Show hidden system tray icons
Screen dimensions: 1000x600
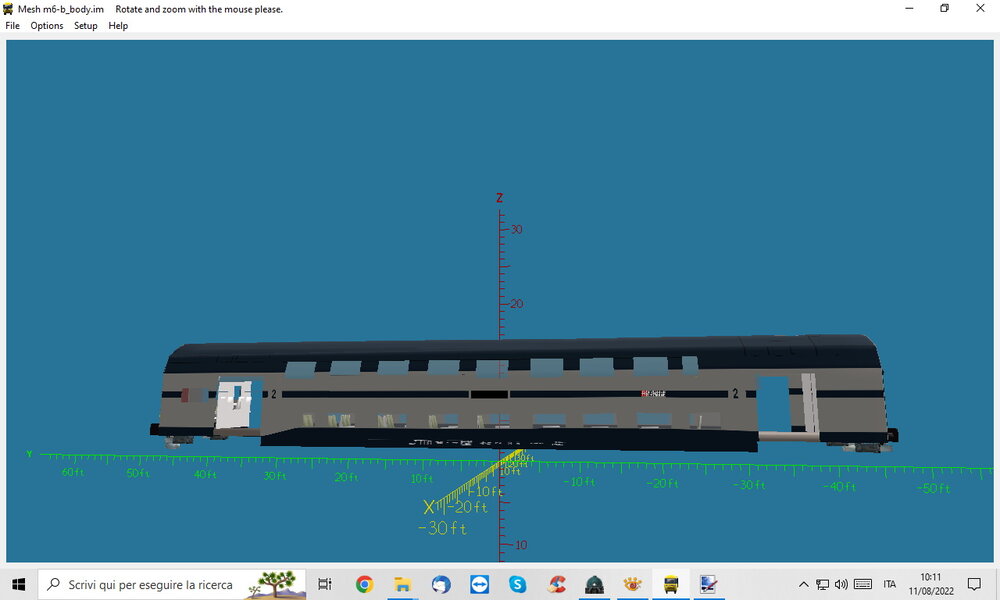(804, 584)
